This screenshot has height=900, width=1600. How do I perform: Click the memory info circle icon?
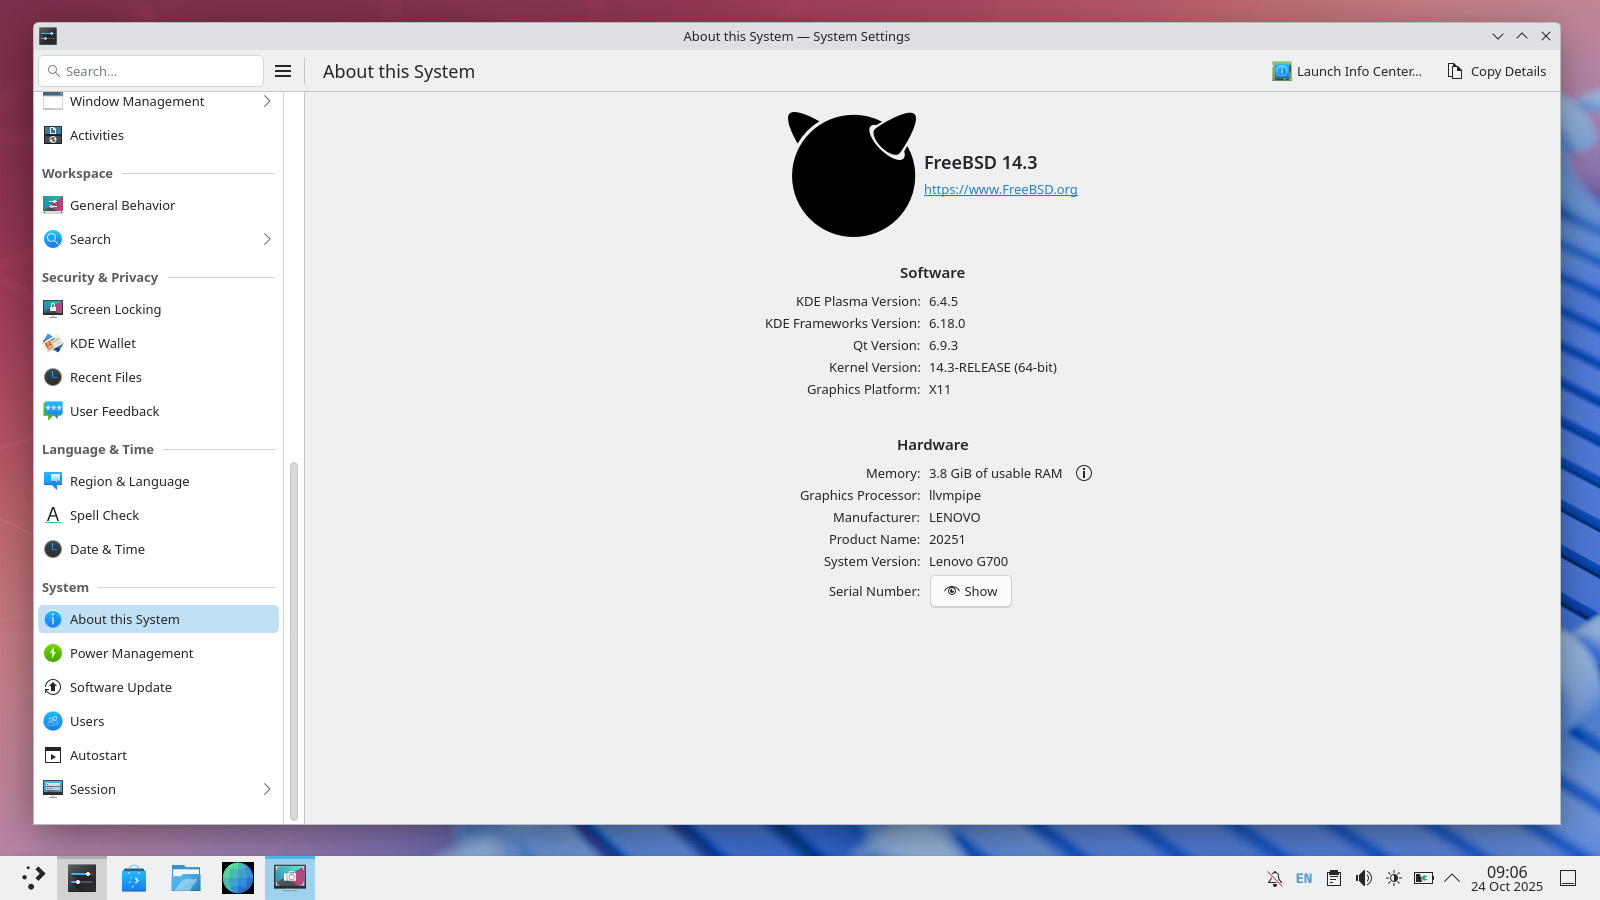pyautogui.click(x=1084, y=473)
